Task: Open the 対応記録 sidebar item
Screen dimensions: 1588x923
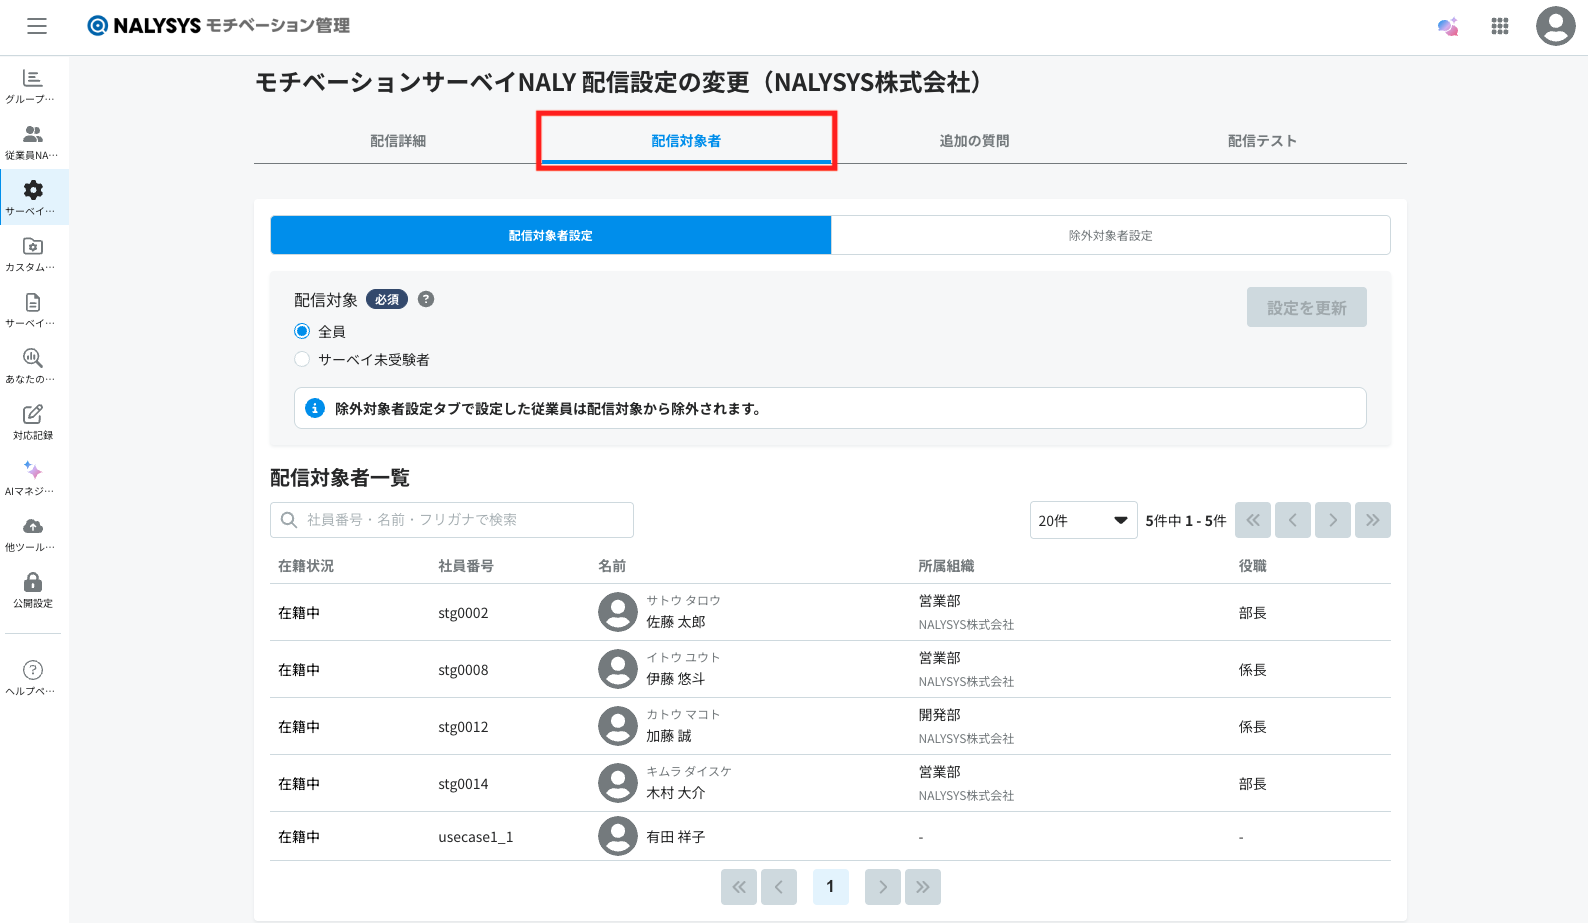Action: click(33, 422)
